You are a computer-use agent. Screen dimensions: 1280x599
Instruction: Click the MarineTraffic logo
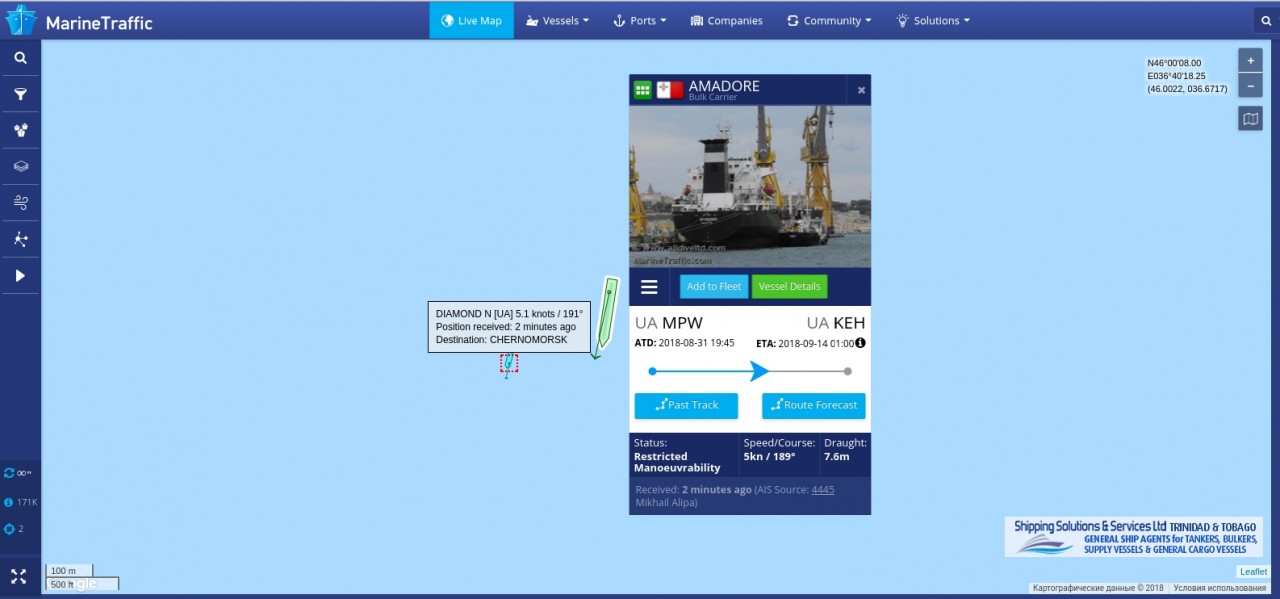(x=80, y=20)
